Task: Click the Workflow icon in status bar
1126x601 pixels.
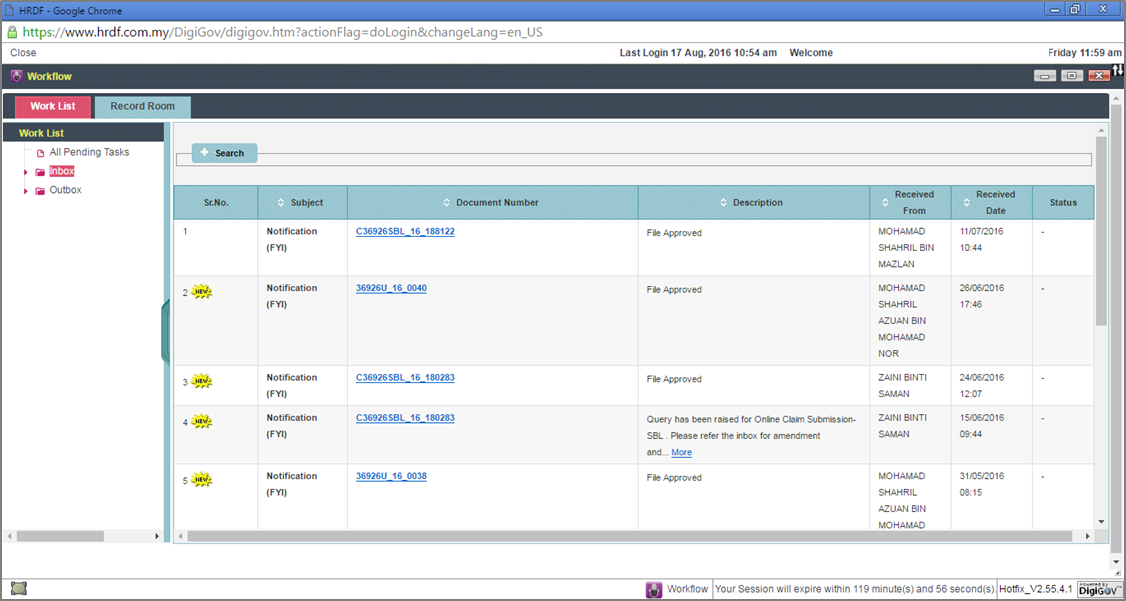Action: [x=653, y=590]
